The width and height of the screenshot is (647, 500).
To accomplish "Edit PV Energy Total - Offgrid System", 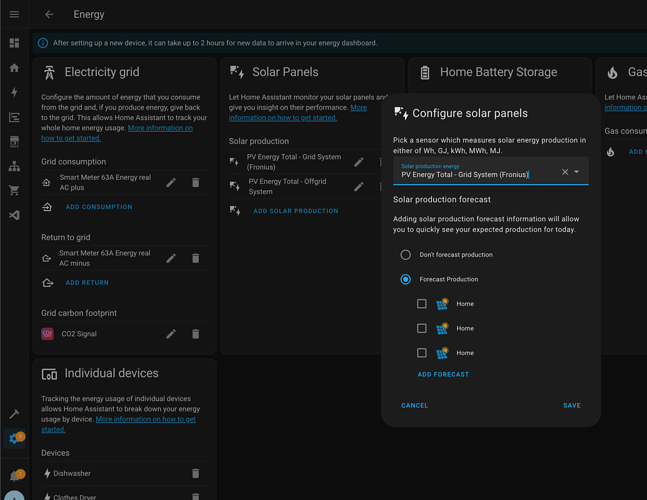I will [x=359, y=186].
